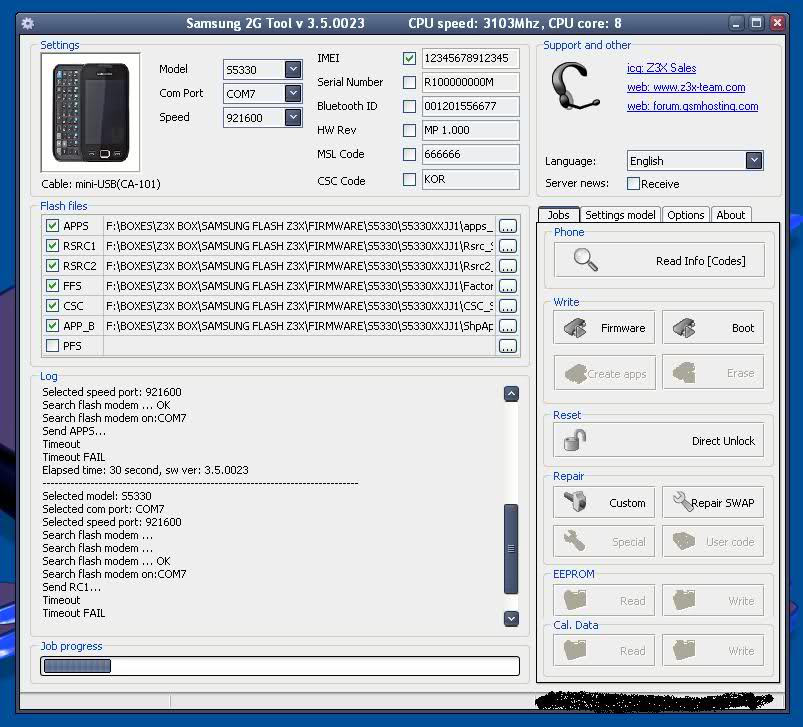Enable the MSL Code checkbox
This screenshot has width=803, height=727.
(x=409, y=155)
